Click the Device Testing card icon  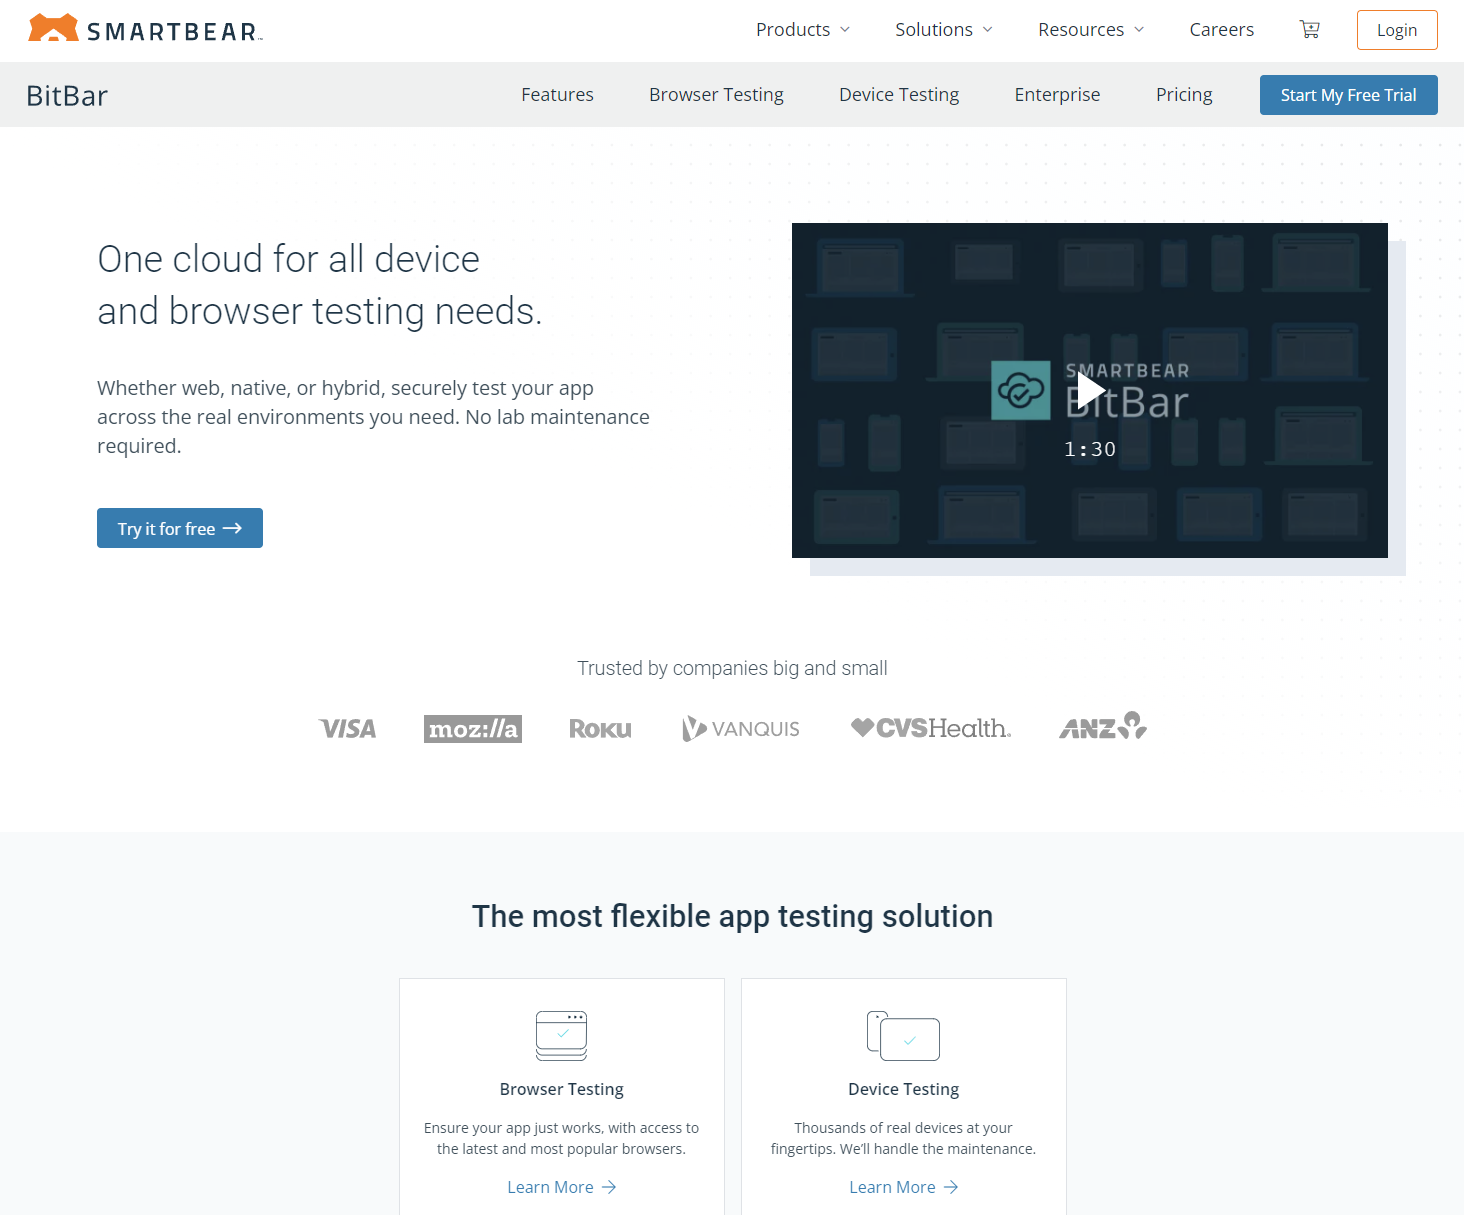point(903,1037)
